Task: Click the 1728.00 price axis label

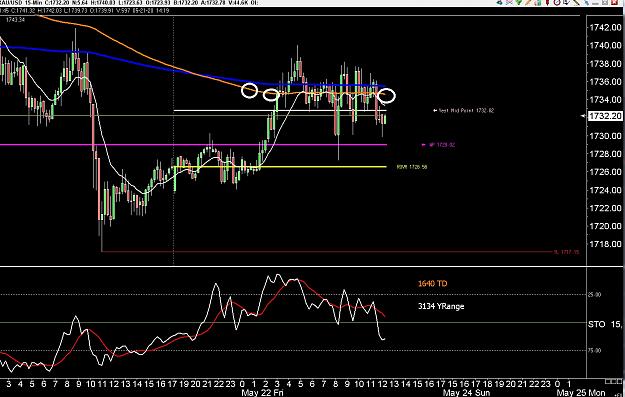Action: pos(605,154)
